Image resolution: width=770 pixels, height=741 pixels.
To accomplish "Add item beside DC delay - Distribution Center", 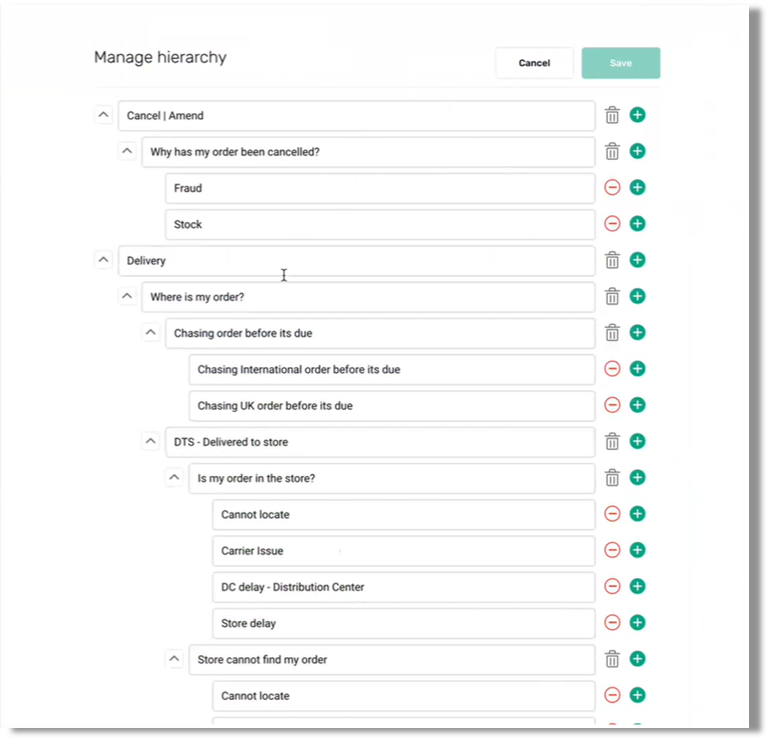I will tap(637, 586).
